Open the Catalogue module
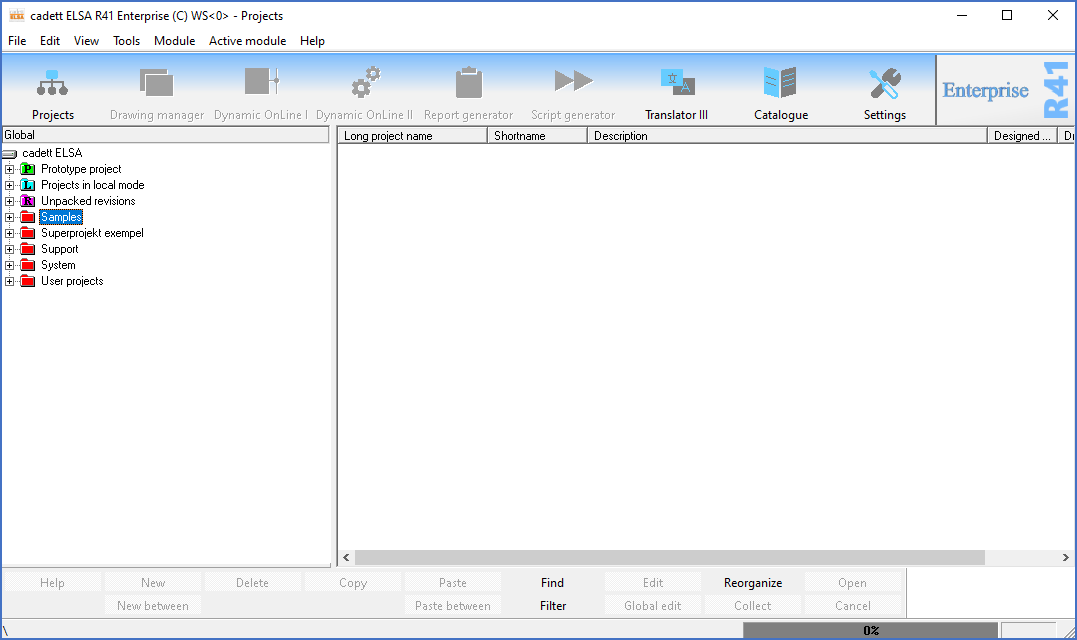1077x640 pixels. [x=780, y=82]
